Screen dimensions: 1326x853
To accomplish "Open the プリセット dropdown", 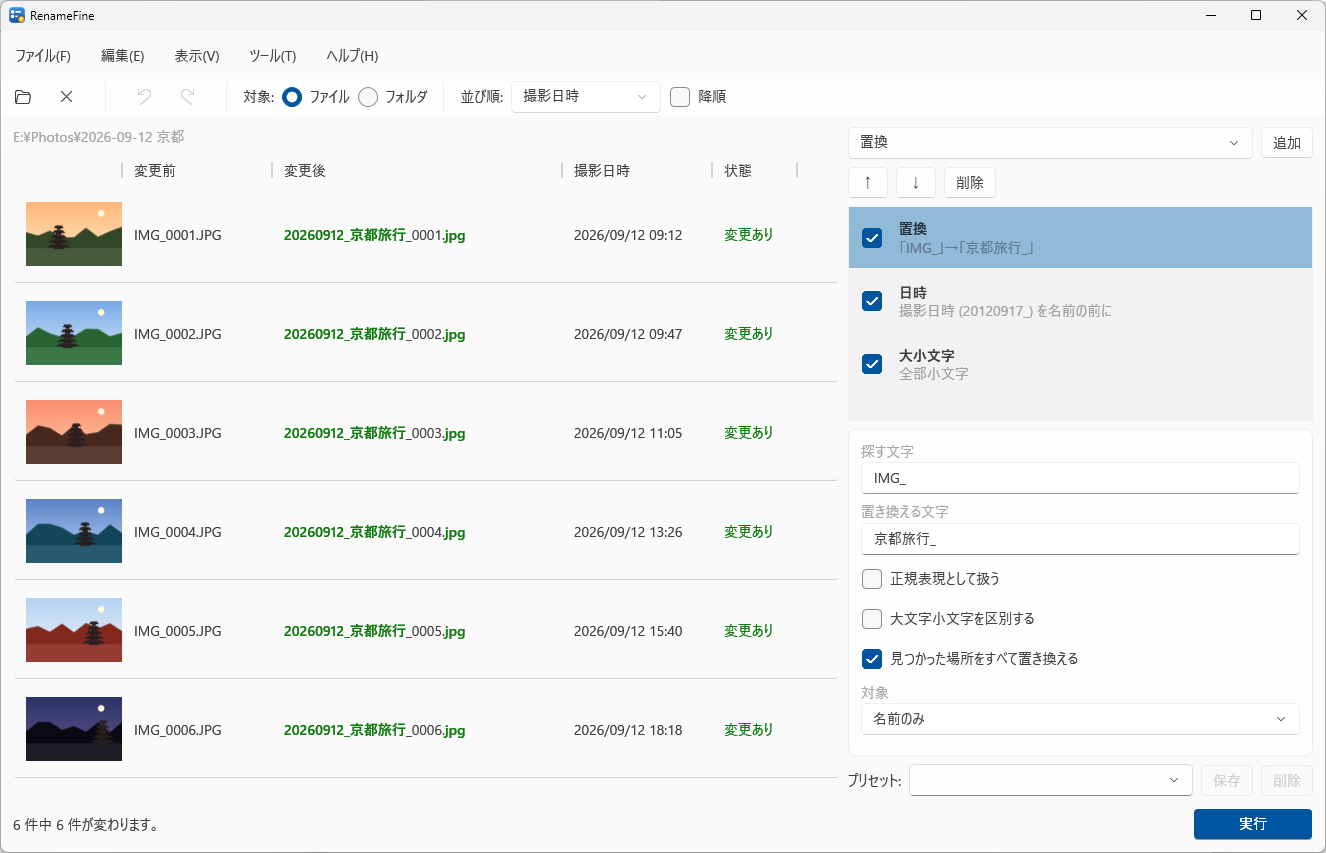I will tap(1051, 781).
